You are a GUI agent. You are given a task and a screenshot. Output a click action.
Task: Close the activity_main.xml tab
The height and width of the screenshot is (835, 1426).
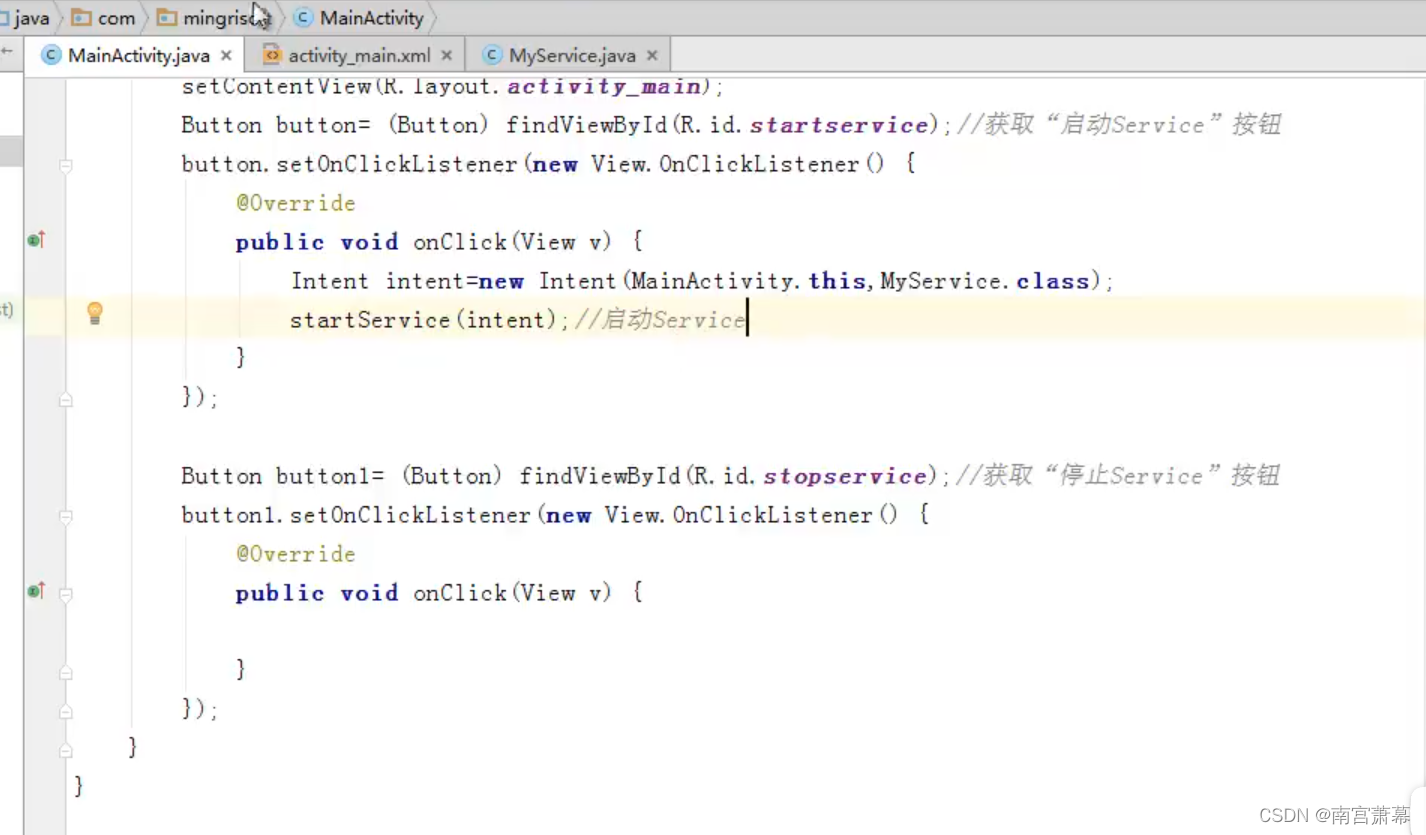point(446,56)
